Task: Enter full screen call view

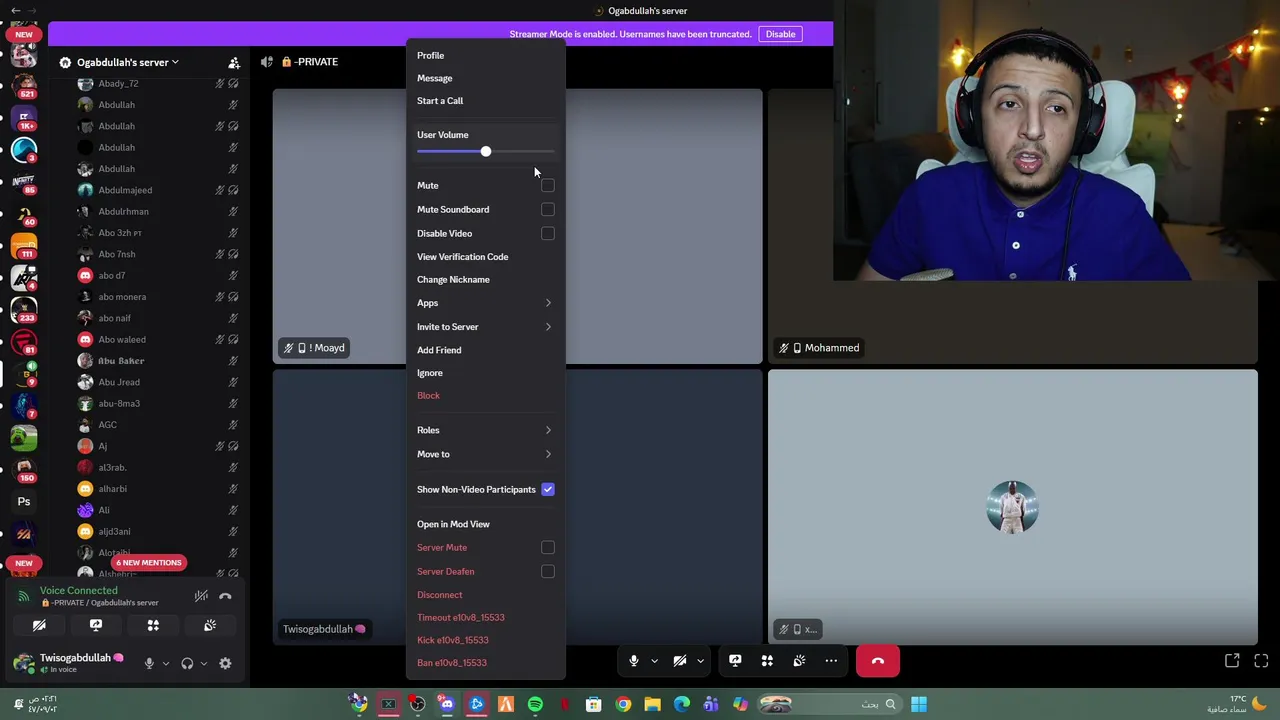Action: [x=1261, y=661]
